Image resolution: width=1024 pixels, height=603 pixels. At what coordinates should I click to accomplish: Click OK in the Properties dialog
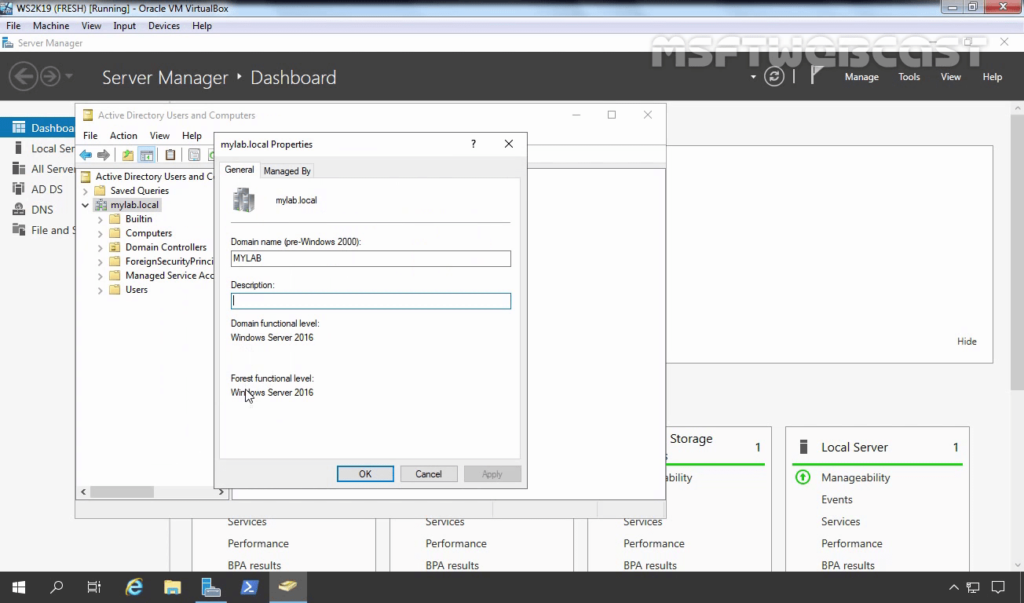tap(365, 474)
